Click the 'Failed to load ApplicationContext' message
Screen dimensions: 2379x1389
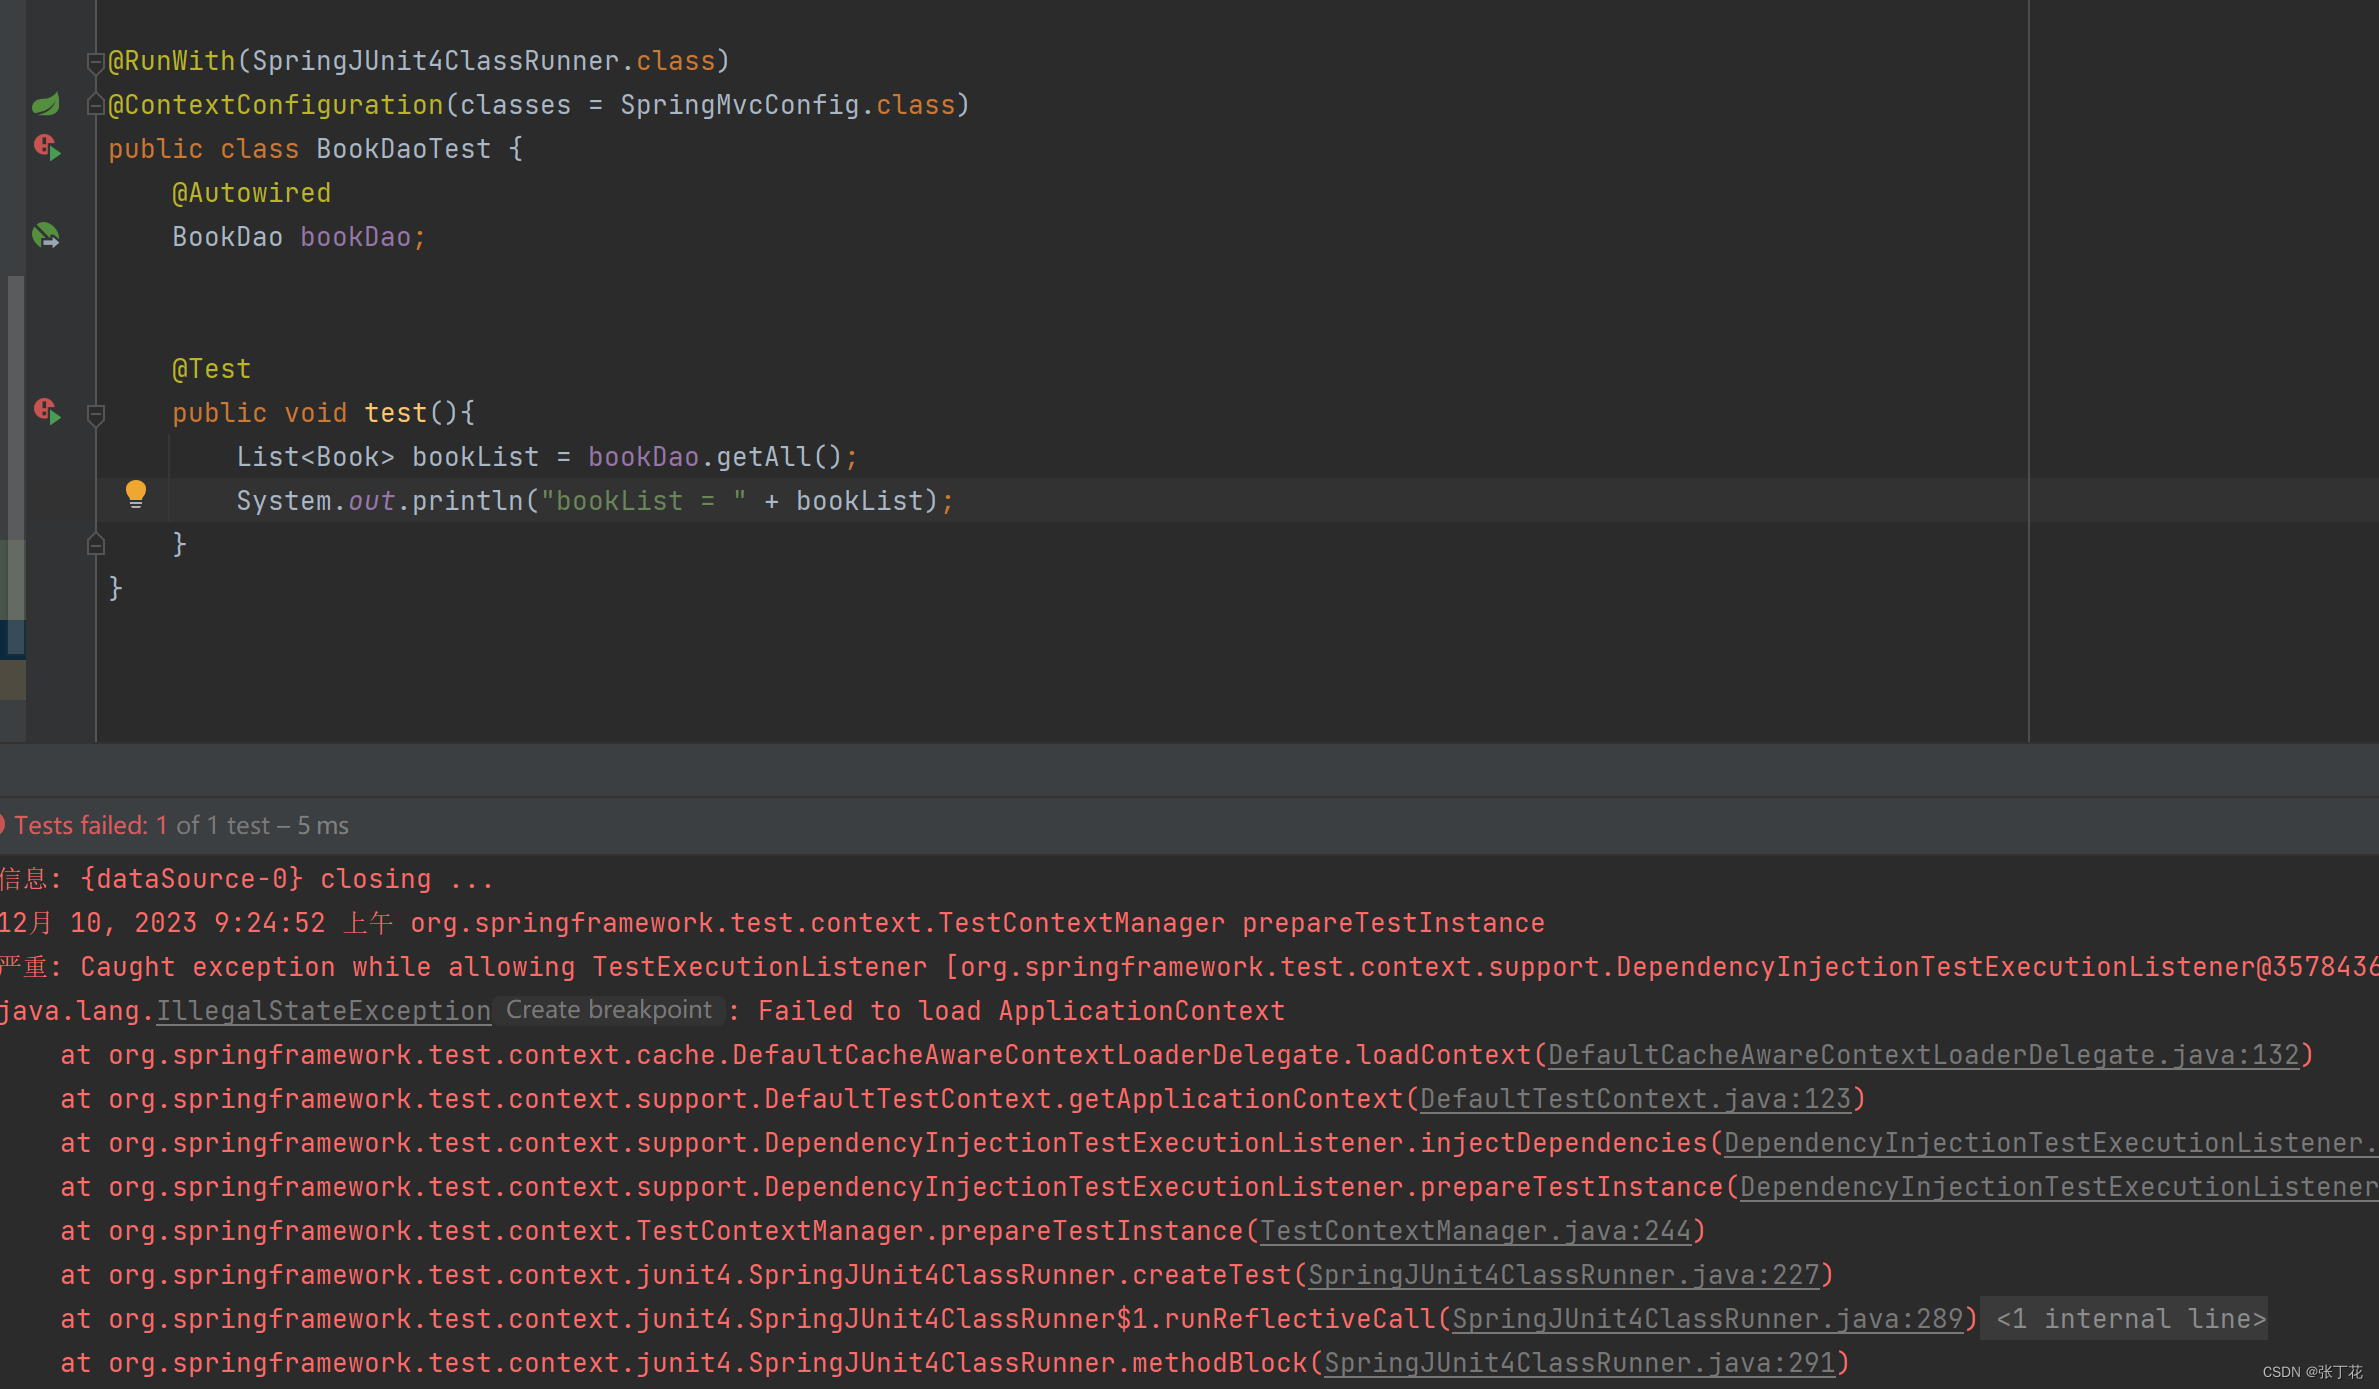tap(1021, 1011)
